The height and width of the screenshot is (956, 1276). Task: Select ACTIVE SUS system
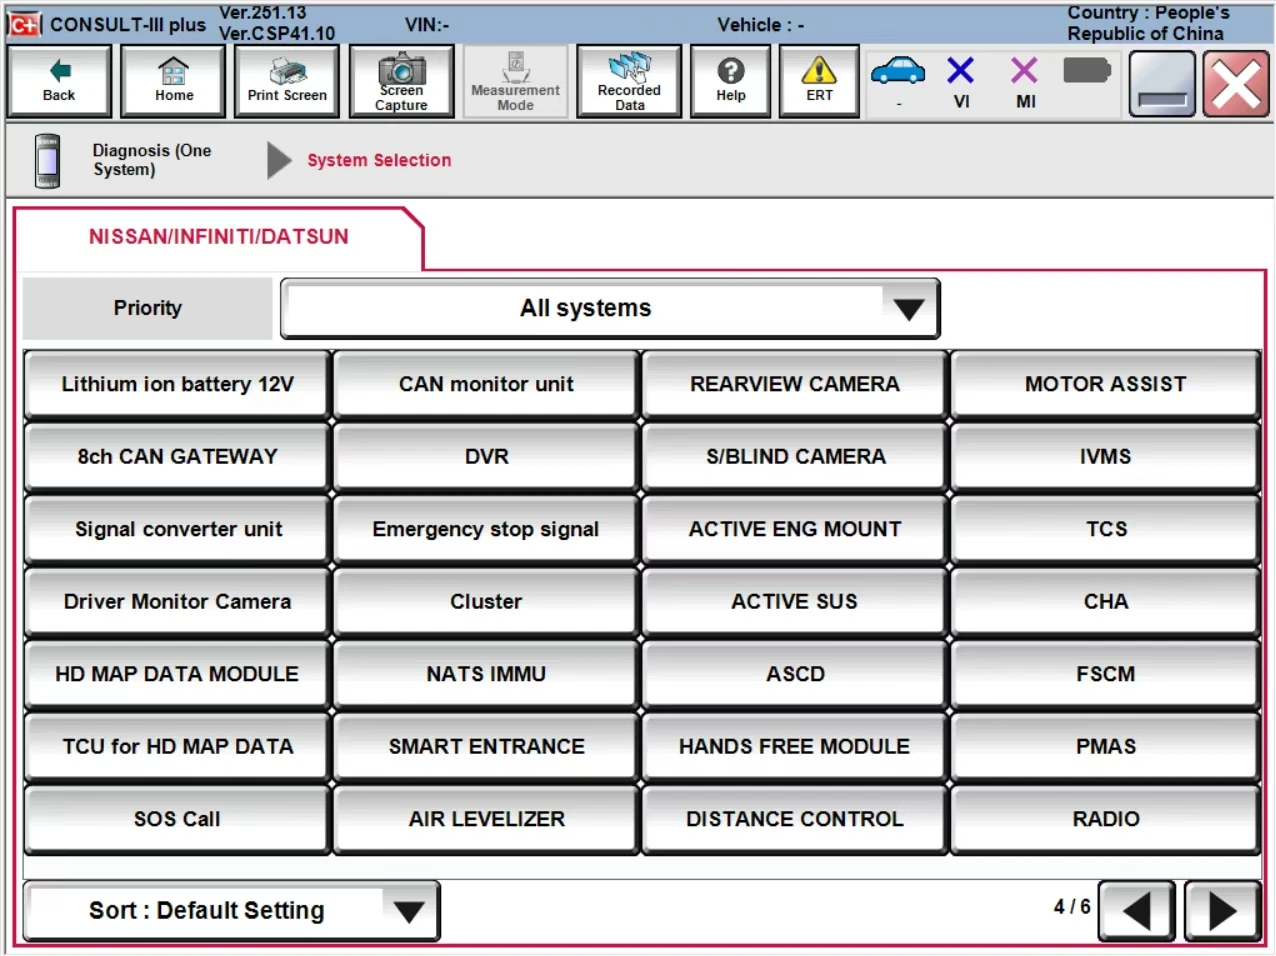[795, 601]
